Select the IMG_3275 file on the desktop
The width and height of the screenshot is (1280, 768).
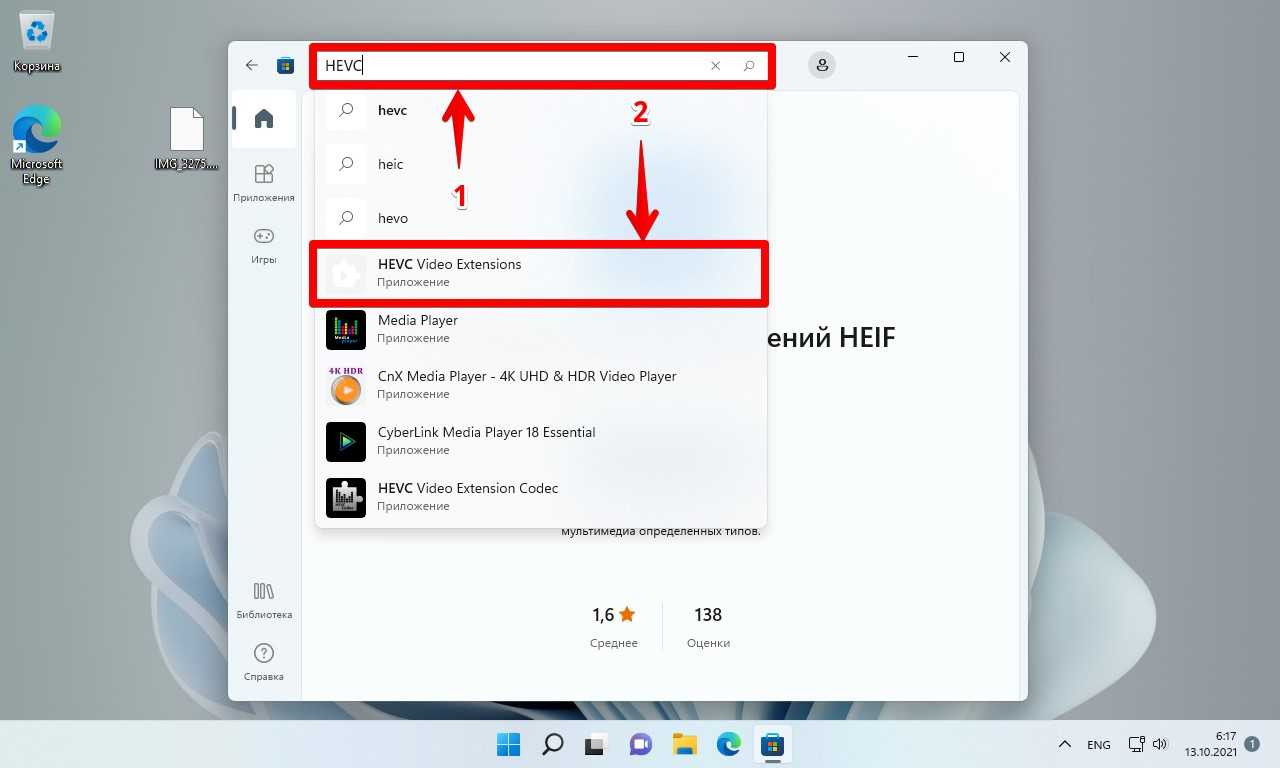(x=186, y=138)
